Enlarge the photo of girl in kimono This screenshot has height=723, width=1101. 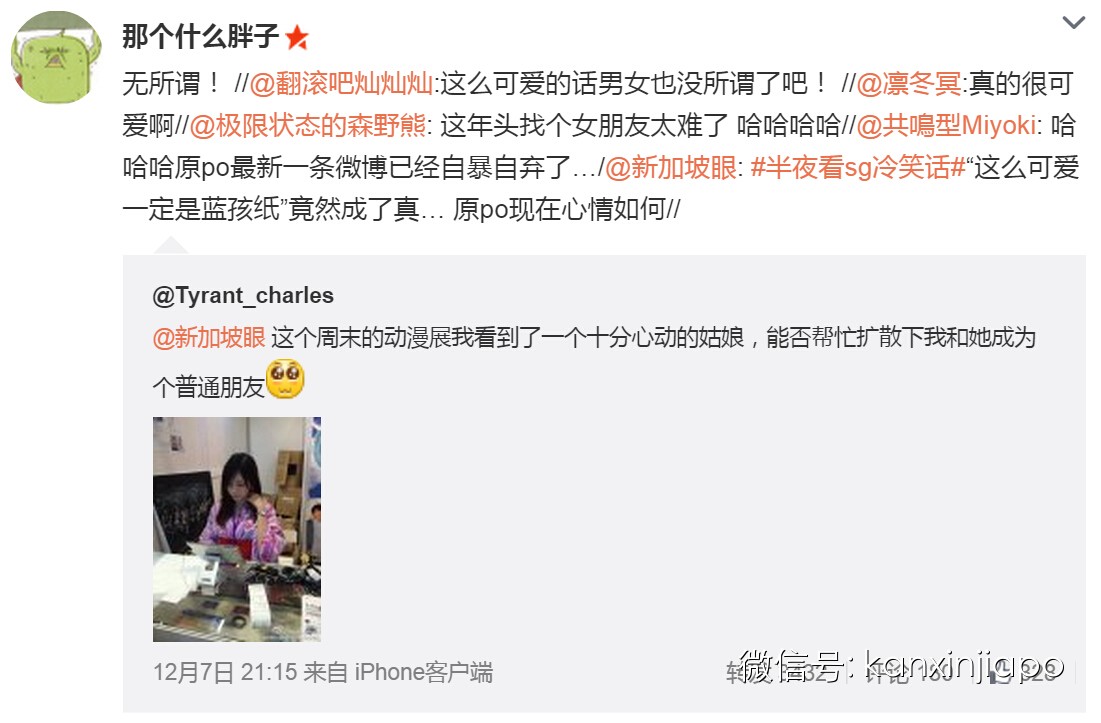coord(237,529)
